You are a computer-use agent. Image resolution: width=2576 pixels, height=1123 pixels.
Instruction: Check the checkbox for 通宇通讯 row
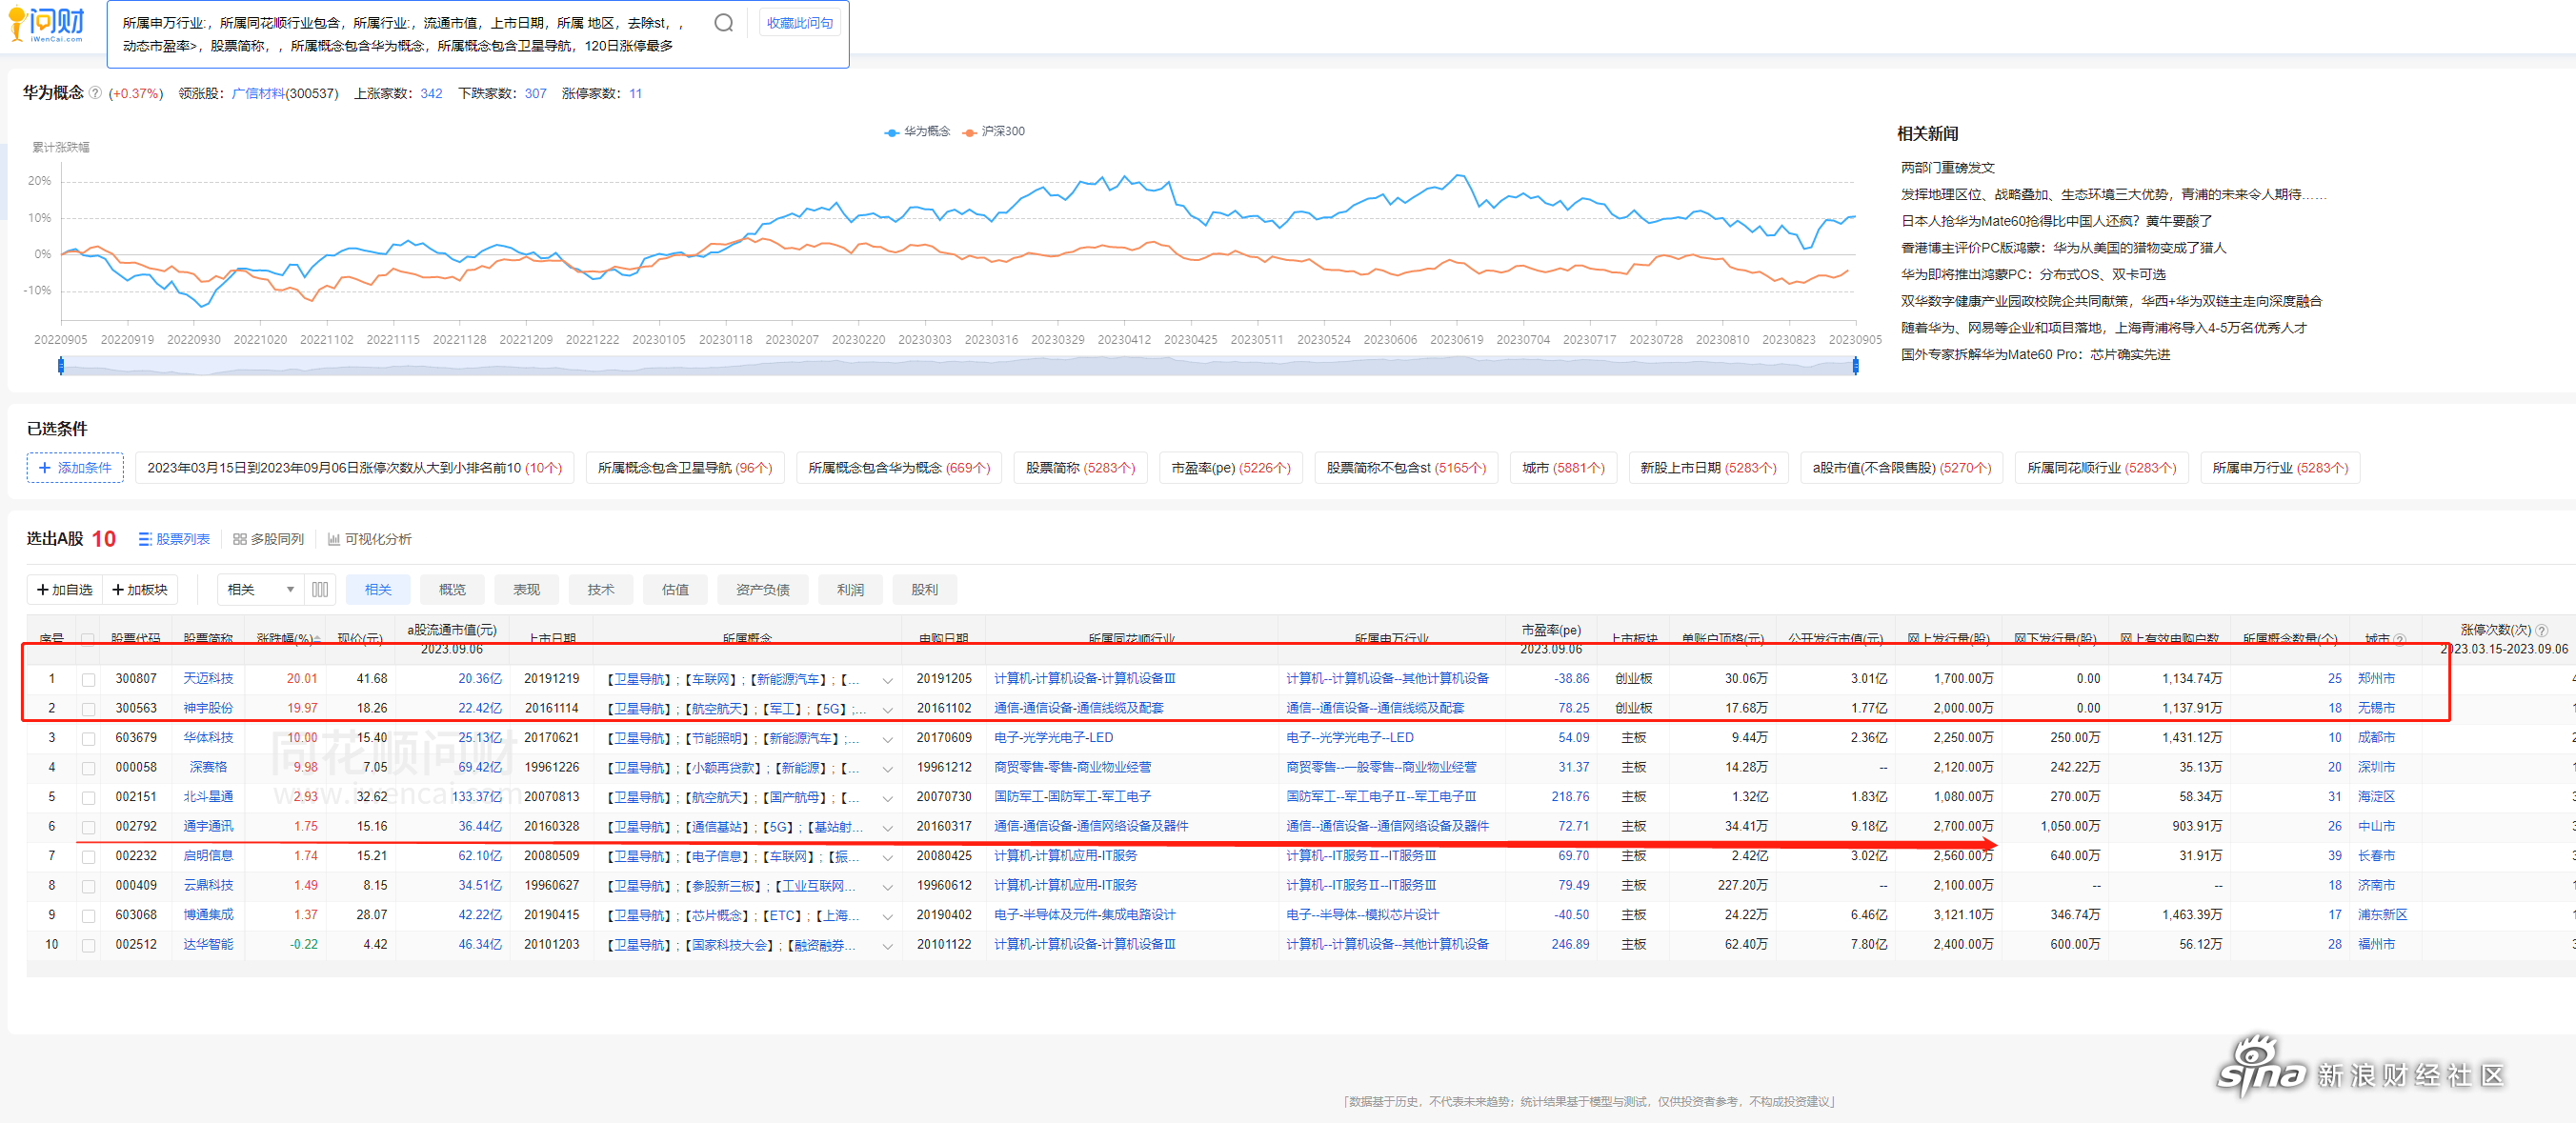click(88, 827)
